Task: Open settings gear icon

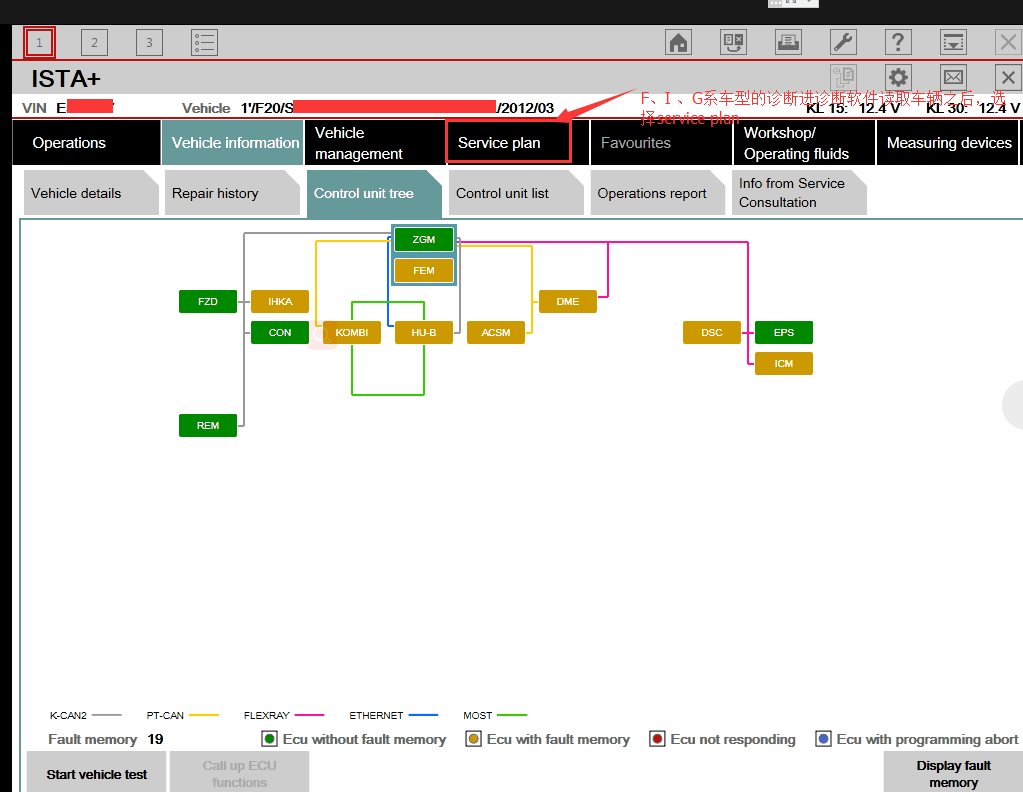Action: click(898, 78)
